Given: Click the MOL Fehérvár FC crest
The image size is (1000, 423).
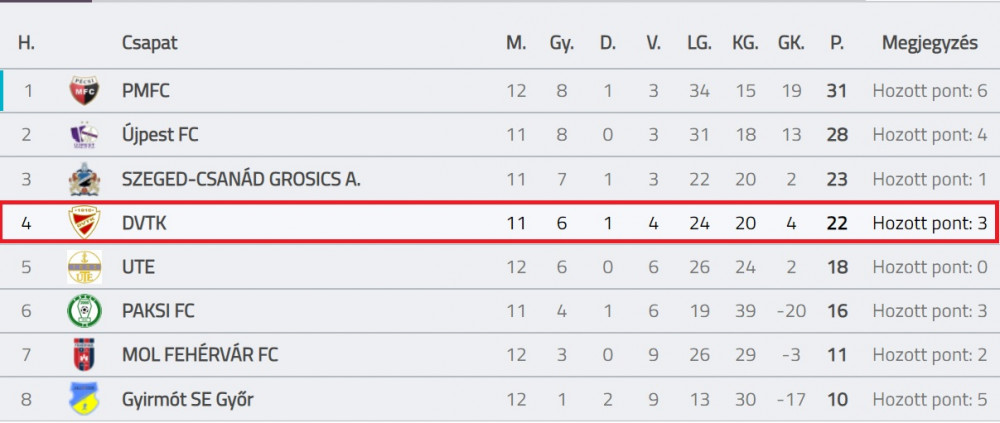Looking at the screenshot, I should [x=84, y=355].
